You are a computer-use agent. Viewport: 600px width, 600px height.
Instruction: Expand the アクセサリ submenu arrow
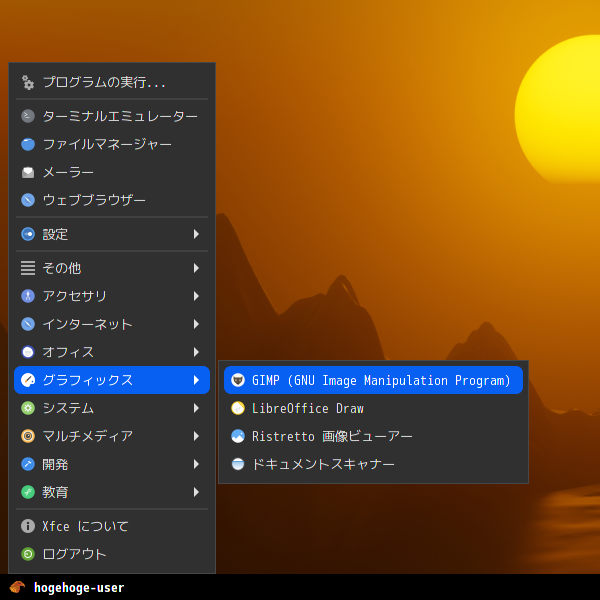coord(196,296)
